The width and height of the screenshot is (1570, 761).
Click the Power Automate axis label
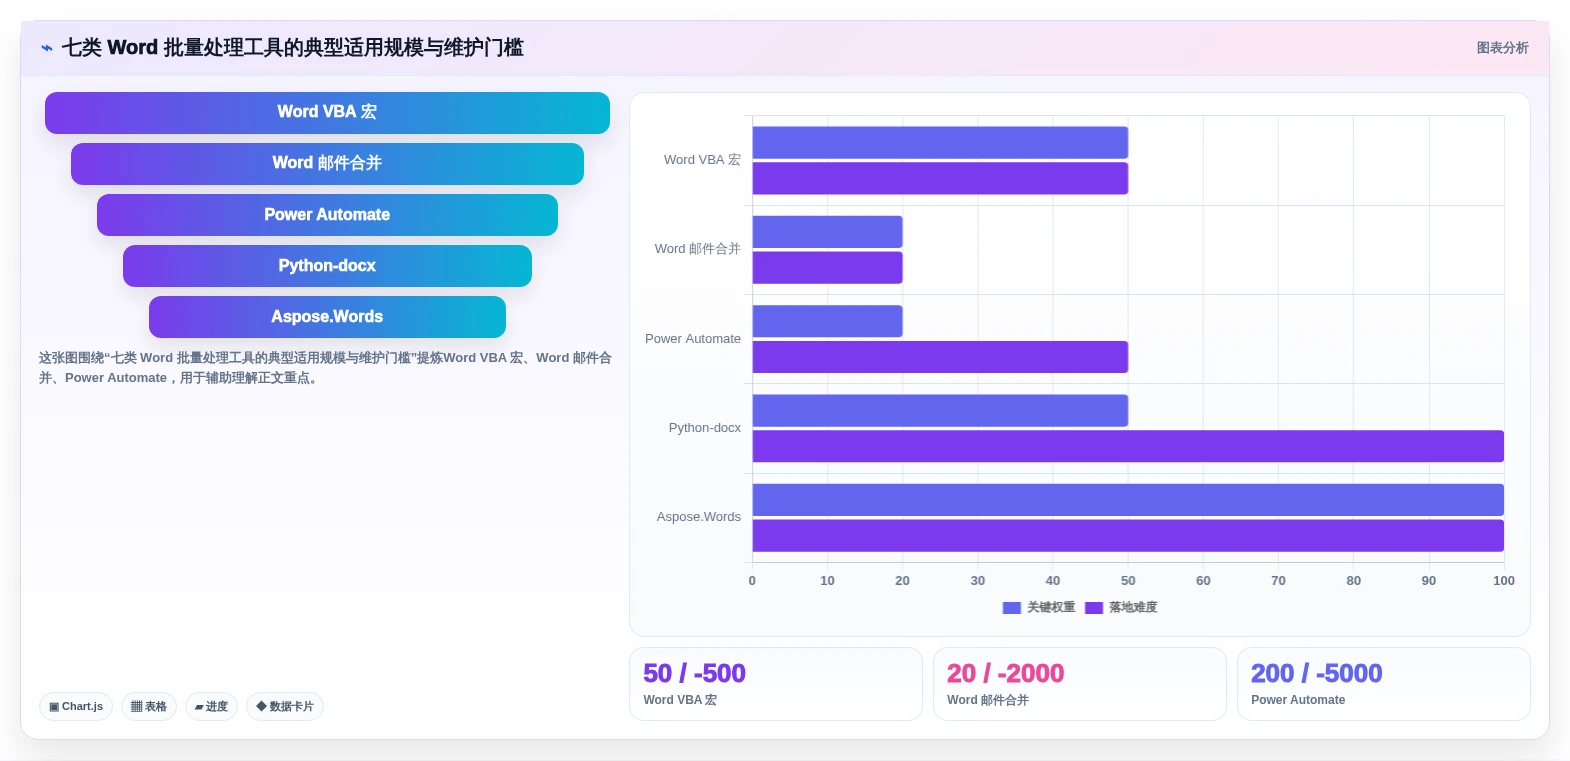(693, 339)
